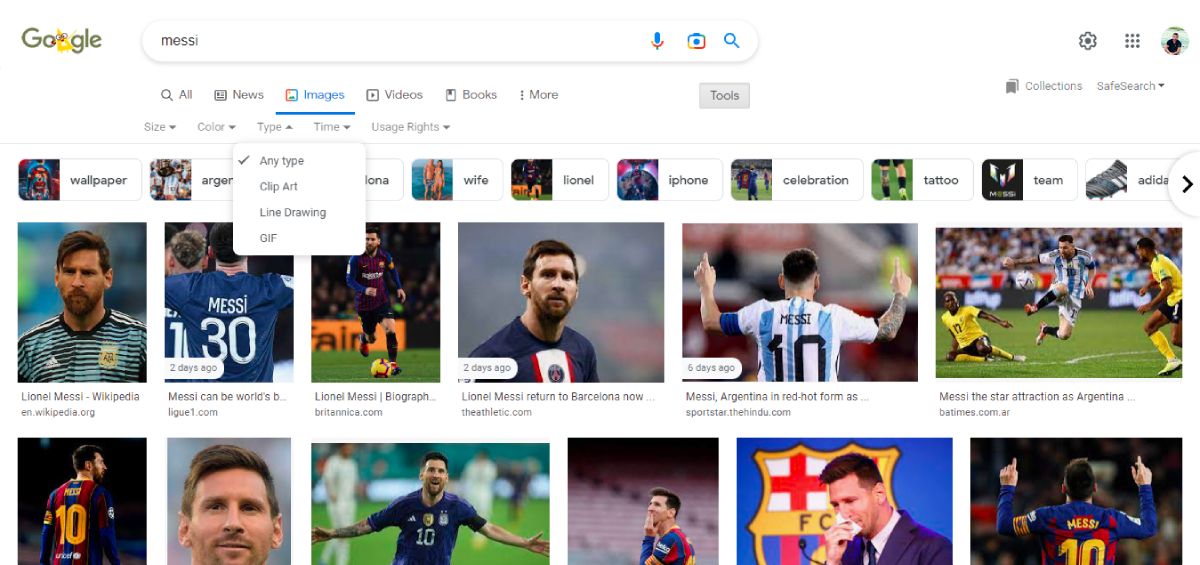This screenshot has height=565, width=1200.
Task: Open the Time filter dropdown
Action: pyautogui.click(x=332, y=127)
